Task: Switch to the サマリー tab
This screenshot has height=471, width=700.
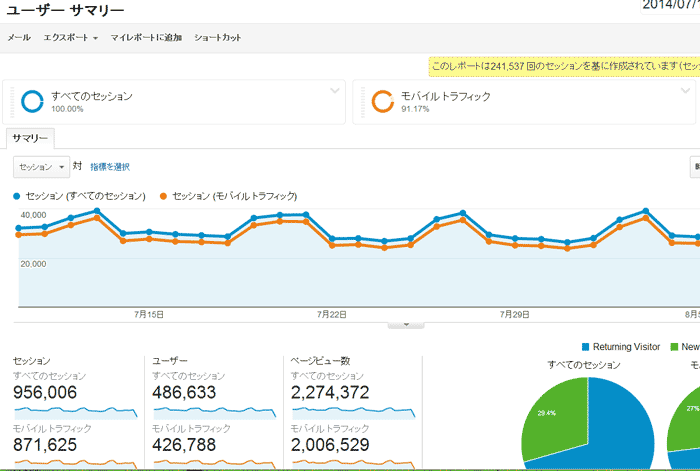Action: [x=31, y=139]
